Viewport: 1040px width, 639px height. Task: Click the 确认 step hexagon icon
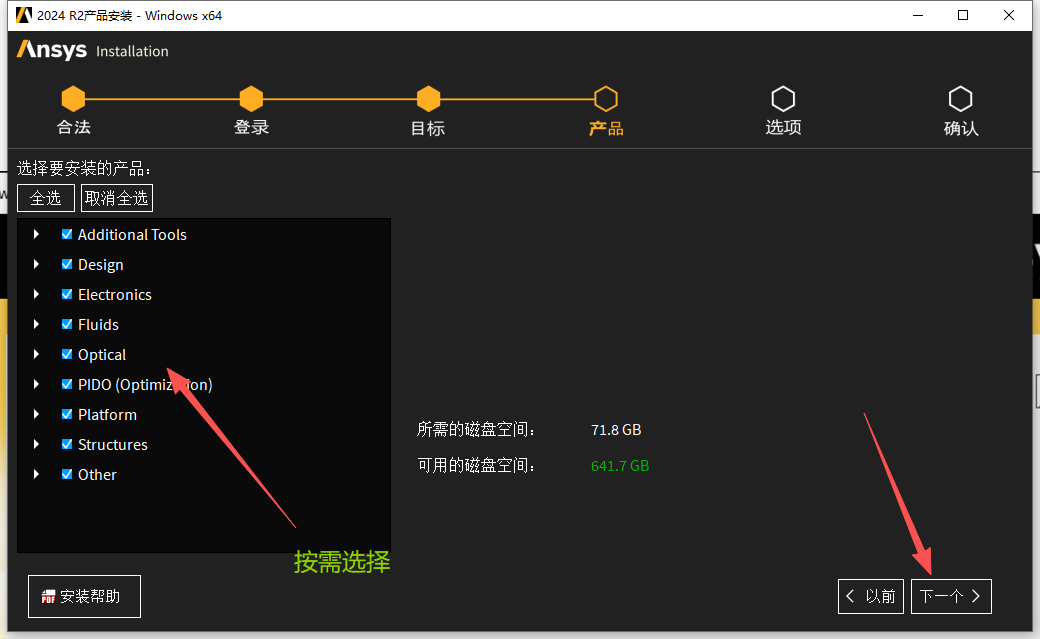(x=961, y=98)
